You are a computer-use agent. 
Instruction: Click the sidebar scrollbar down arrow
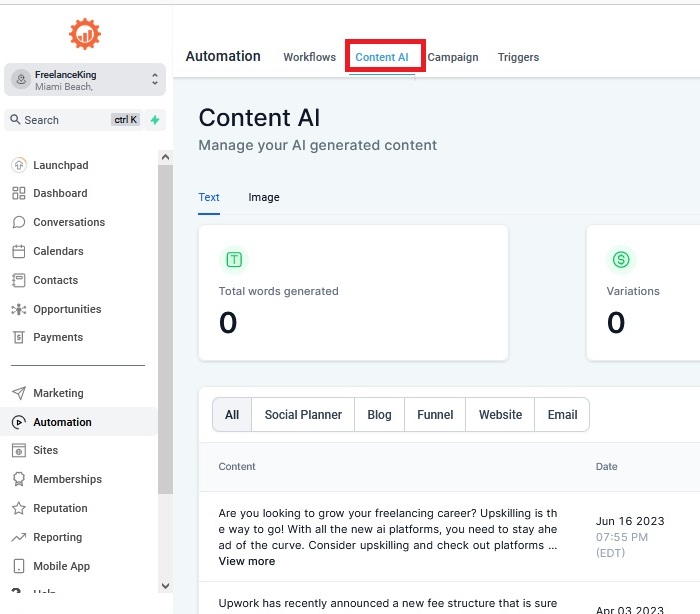pyautogui.click(x=165, y=586)
